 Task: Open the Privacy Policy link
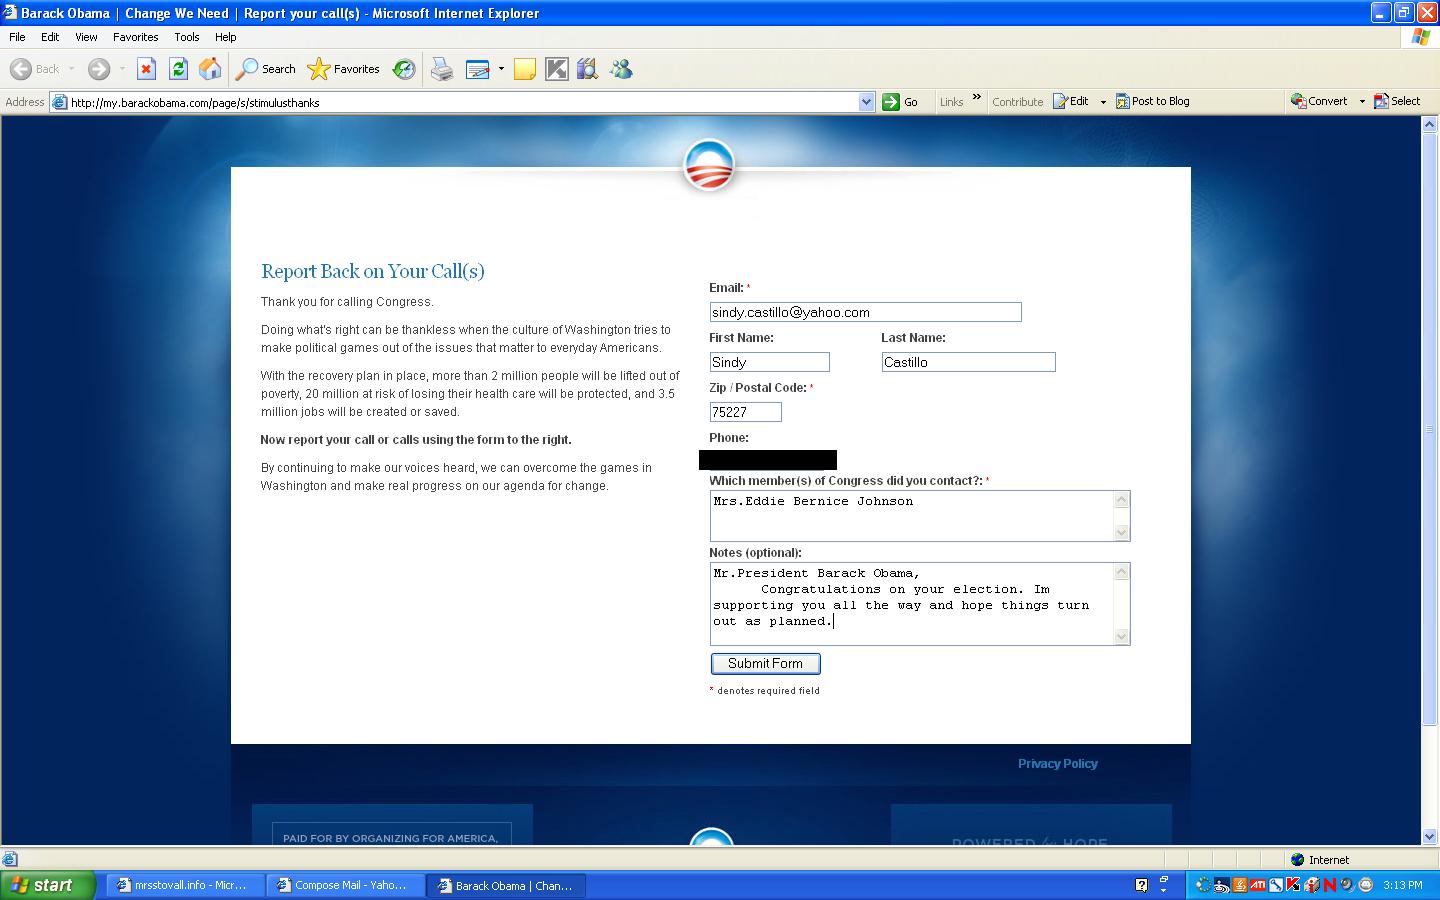coord(1058,763)
